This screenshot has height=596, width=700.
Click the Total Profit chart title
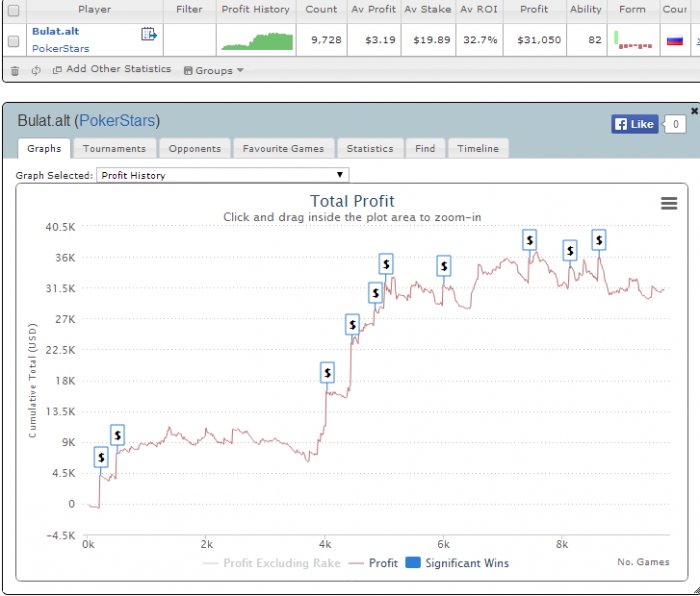coord(352,201)
